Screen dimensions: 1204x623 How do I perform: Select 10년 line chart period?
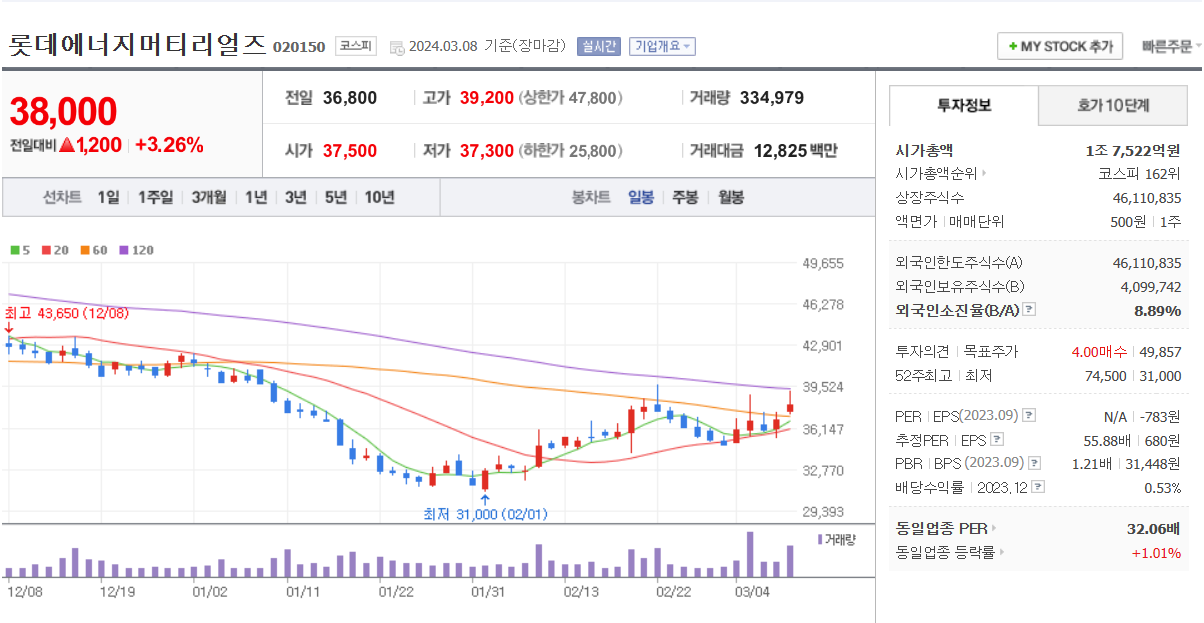[x=379, y=197]
